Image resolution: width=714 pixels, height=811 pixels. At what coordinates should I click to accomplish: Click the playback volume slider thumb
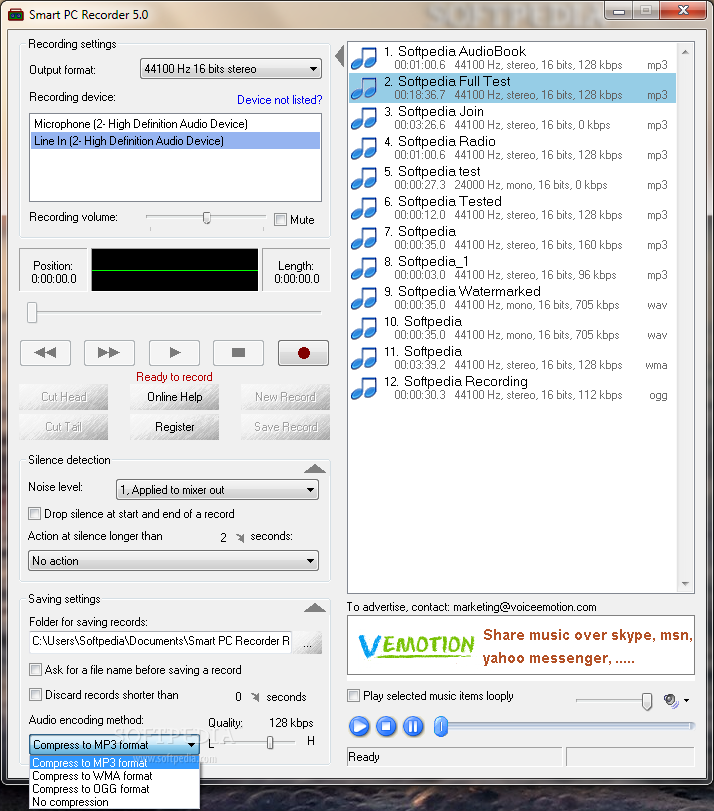tap(647, 701)
